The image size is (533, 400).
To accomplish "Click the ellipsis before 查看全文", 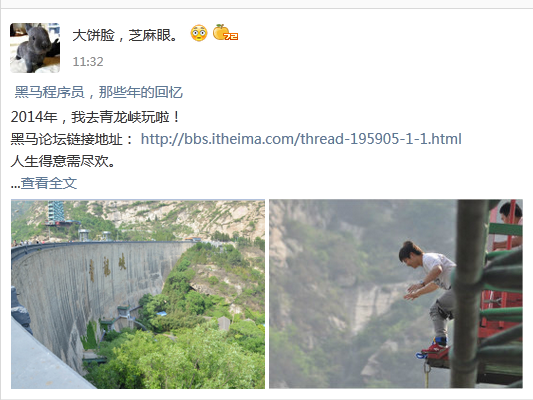I will pyautogui.click(x=15, y=186).
